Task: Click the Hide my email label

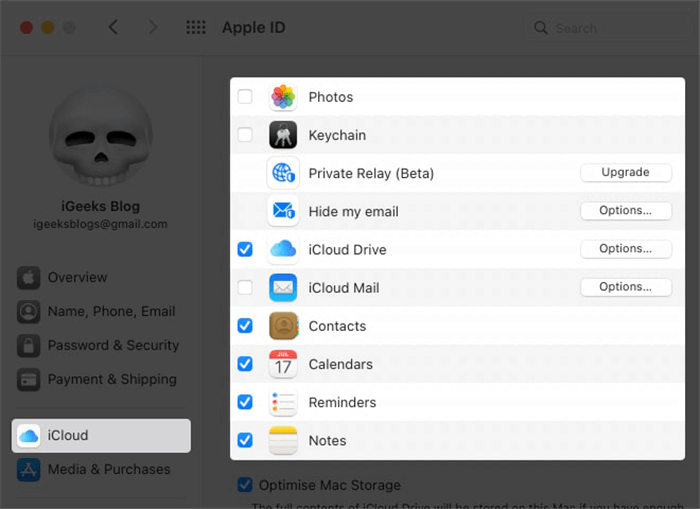Action: [354, 212]
